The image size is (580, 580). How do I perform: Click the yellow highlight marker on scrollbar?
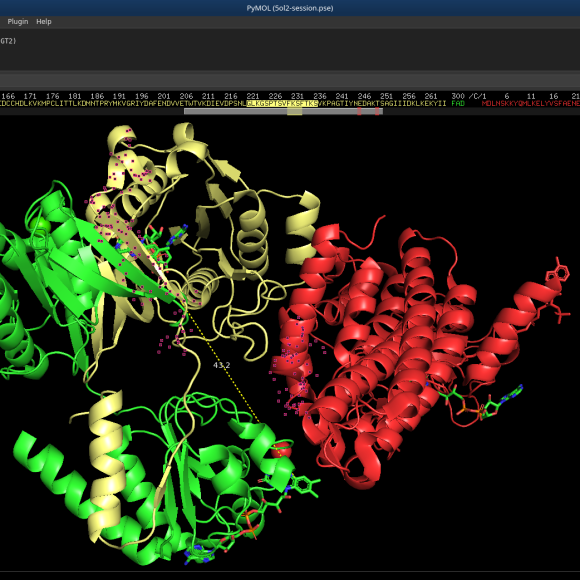[x=294, y=111]
